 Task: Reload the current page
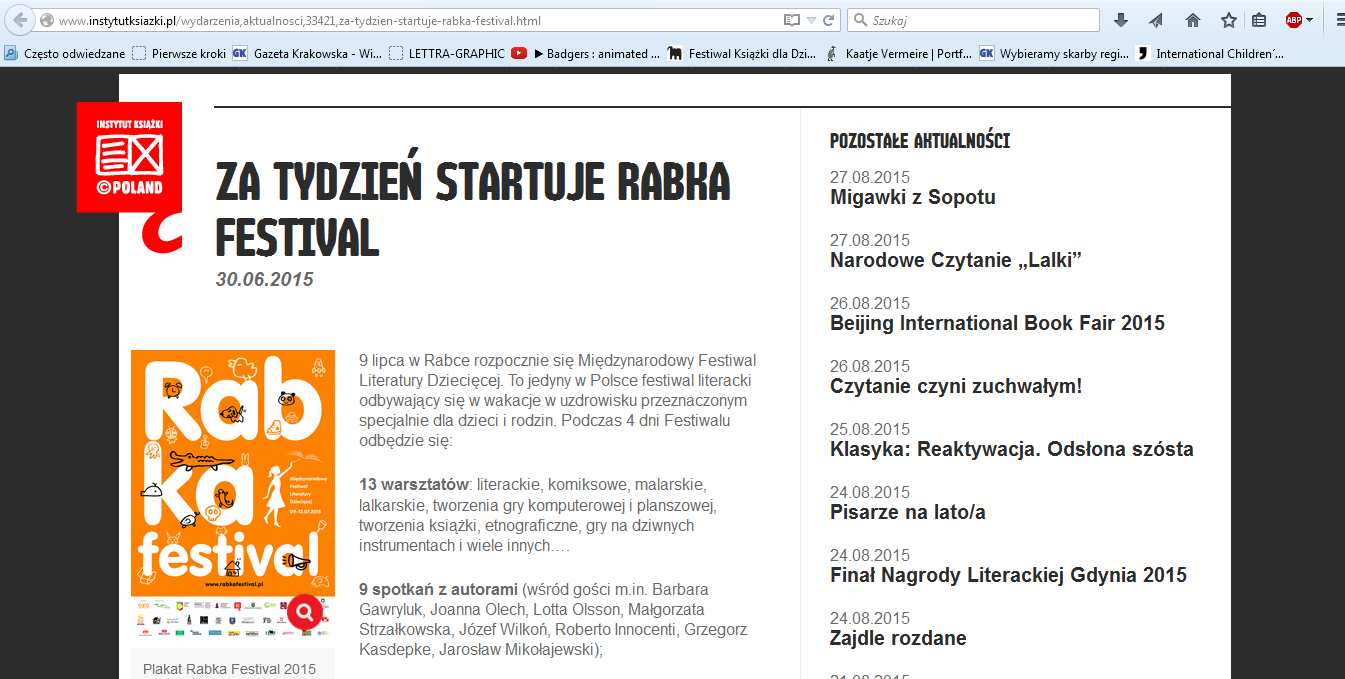click(829, 20)
